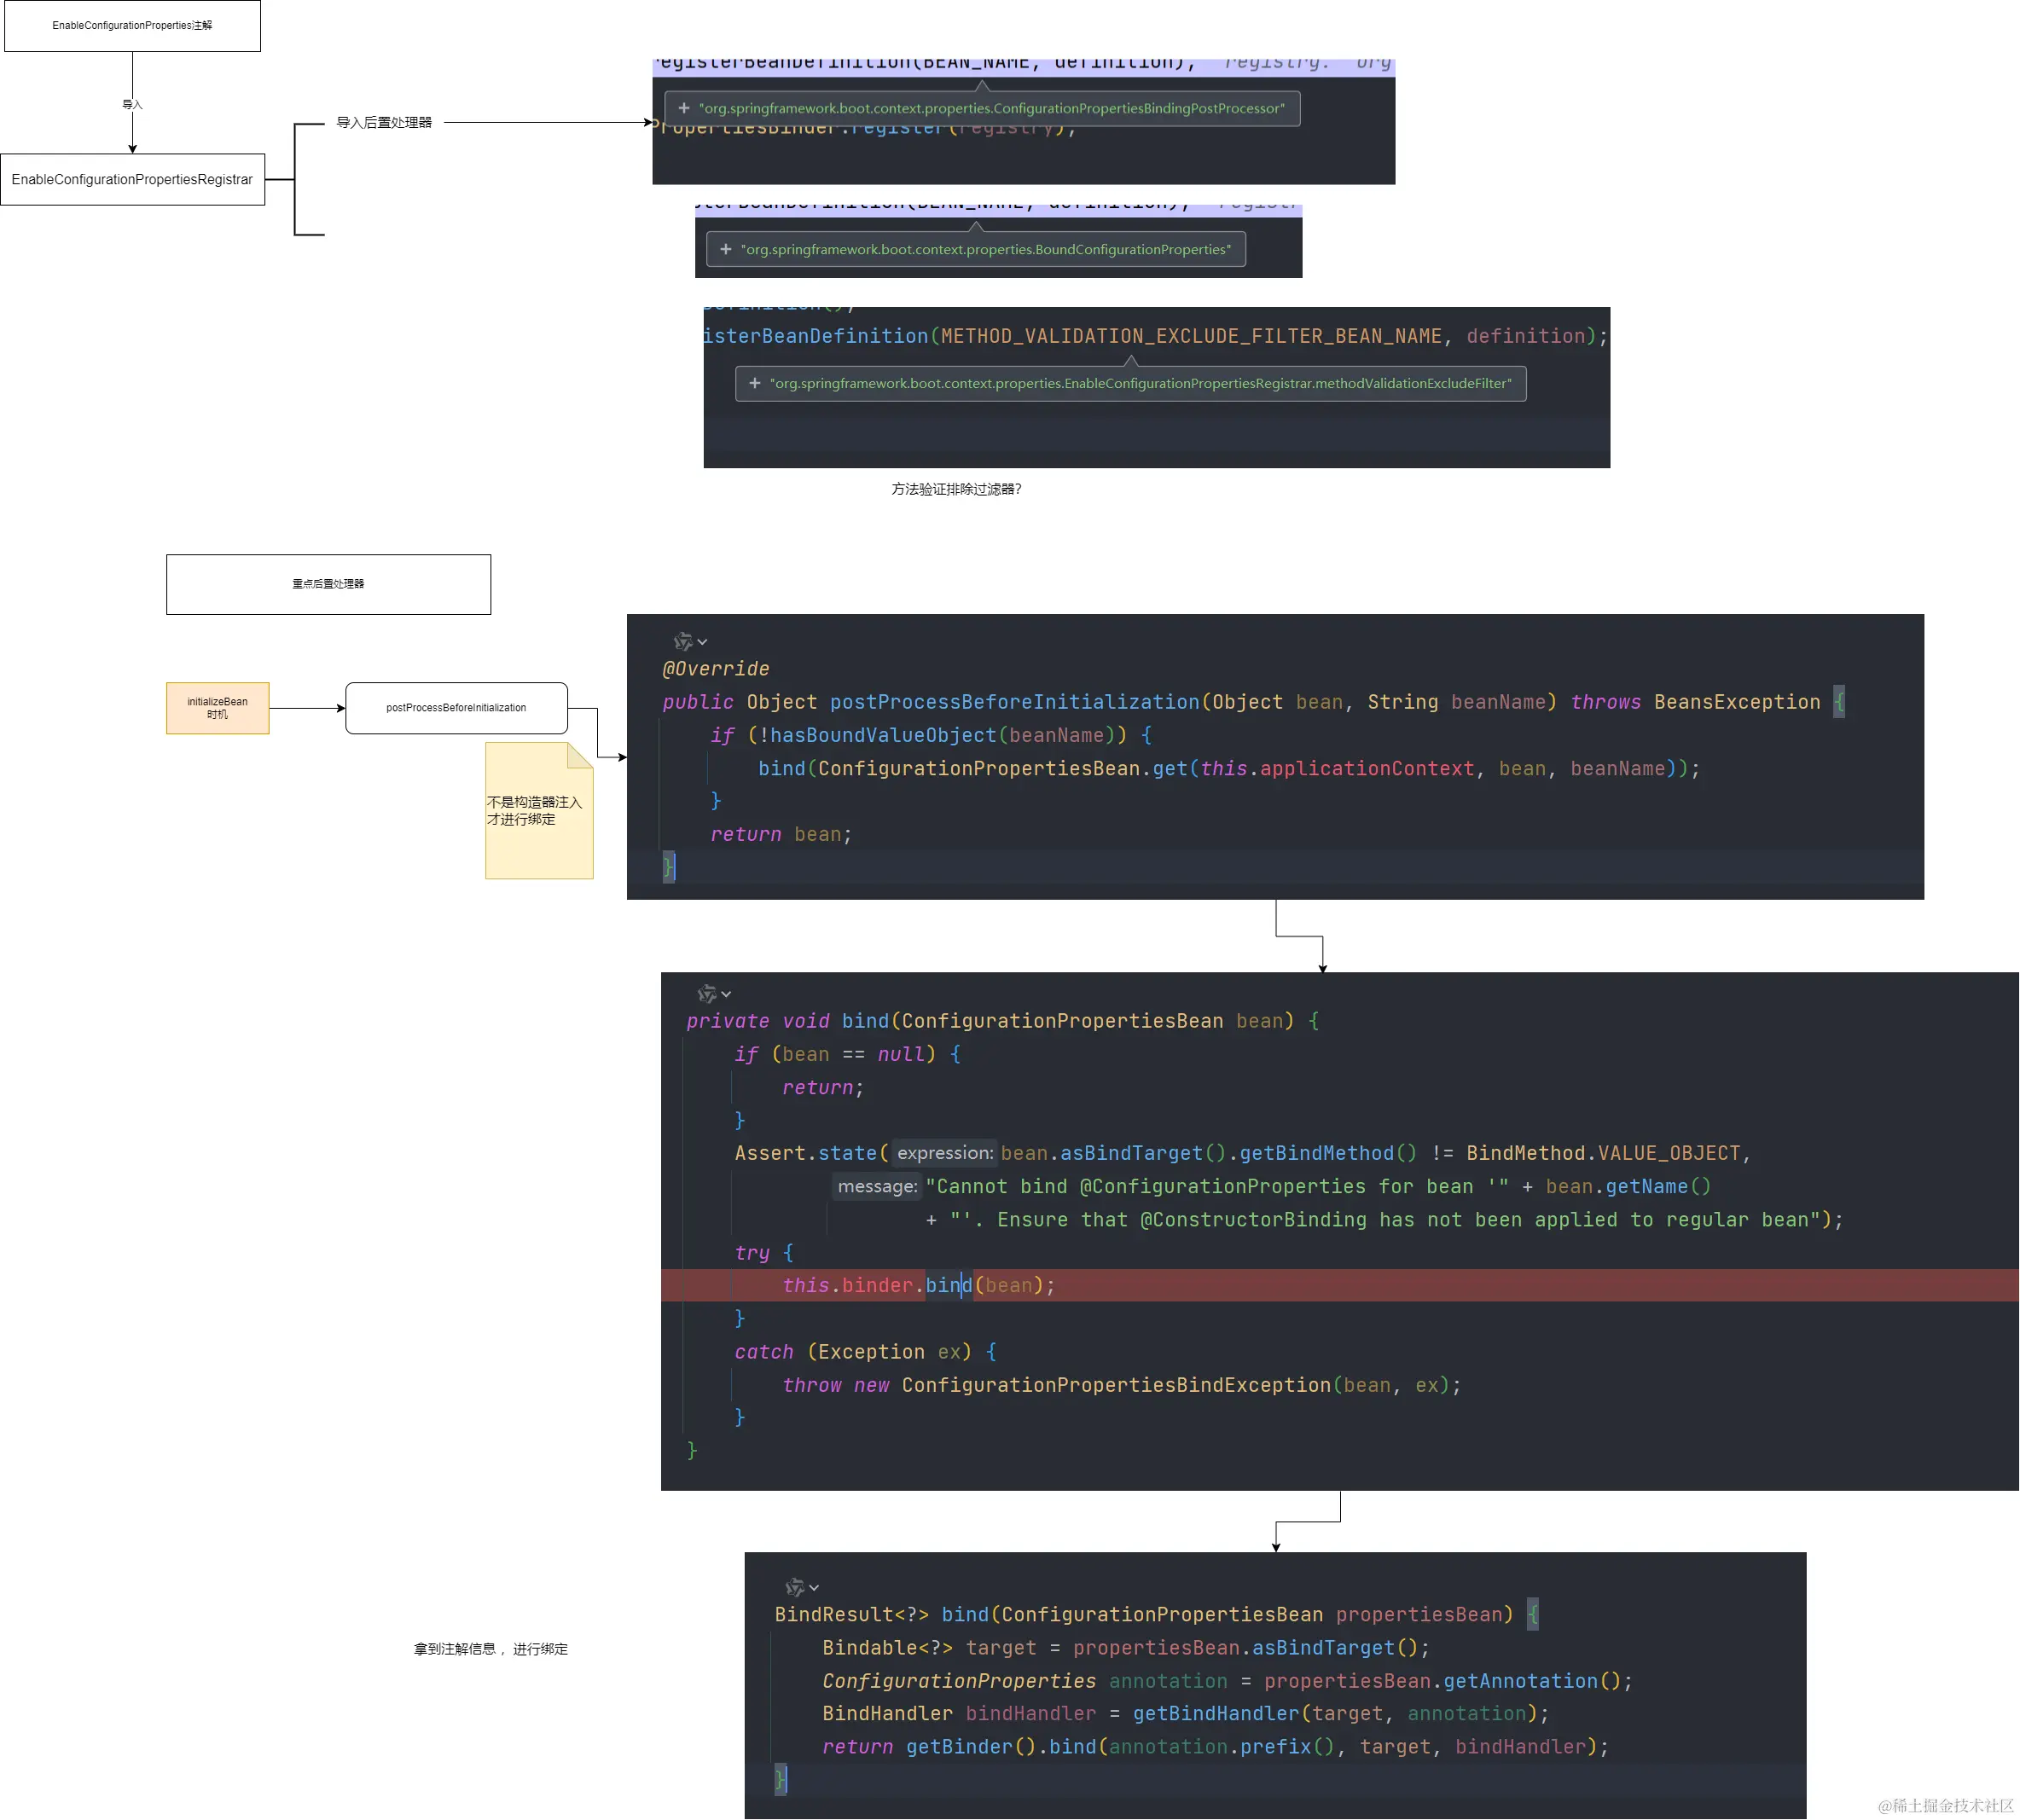Image resolution: width=2020 pixels, height=1820 pixels.
Task: Select the postProcessBeforeInitialization rounded node
Action: point(456,708)
